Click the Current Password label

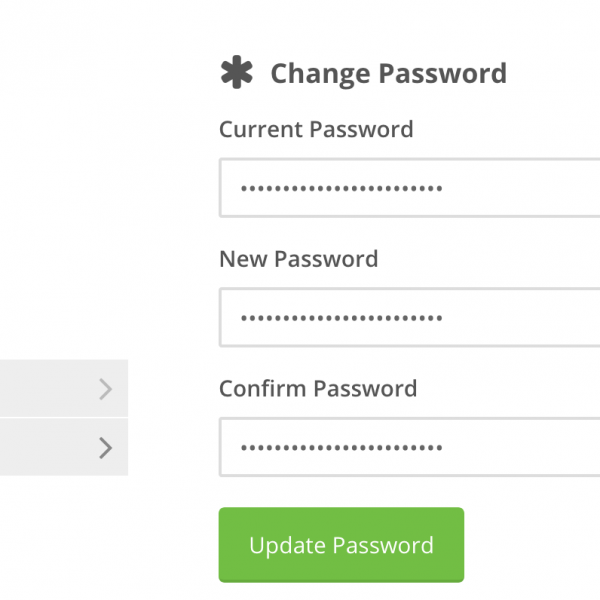point(316,129)
